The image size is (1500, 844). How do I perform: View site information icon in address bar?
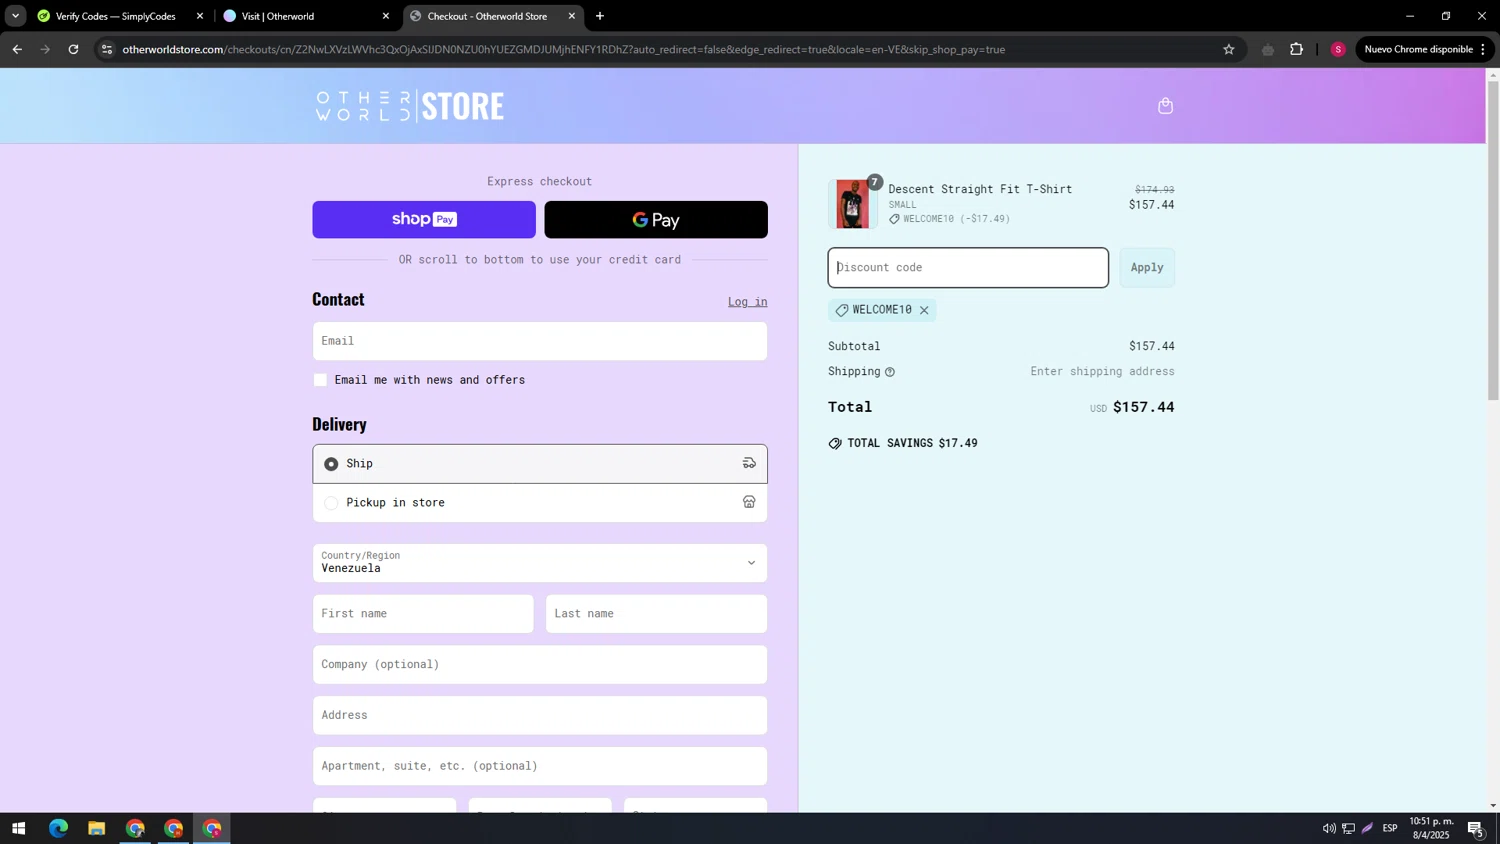[107, 49]
